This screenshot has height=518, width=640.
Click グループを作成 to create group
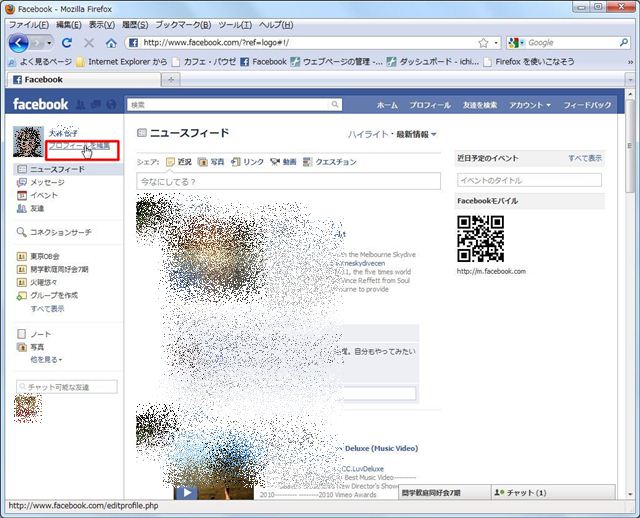pos(47,295)
